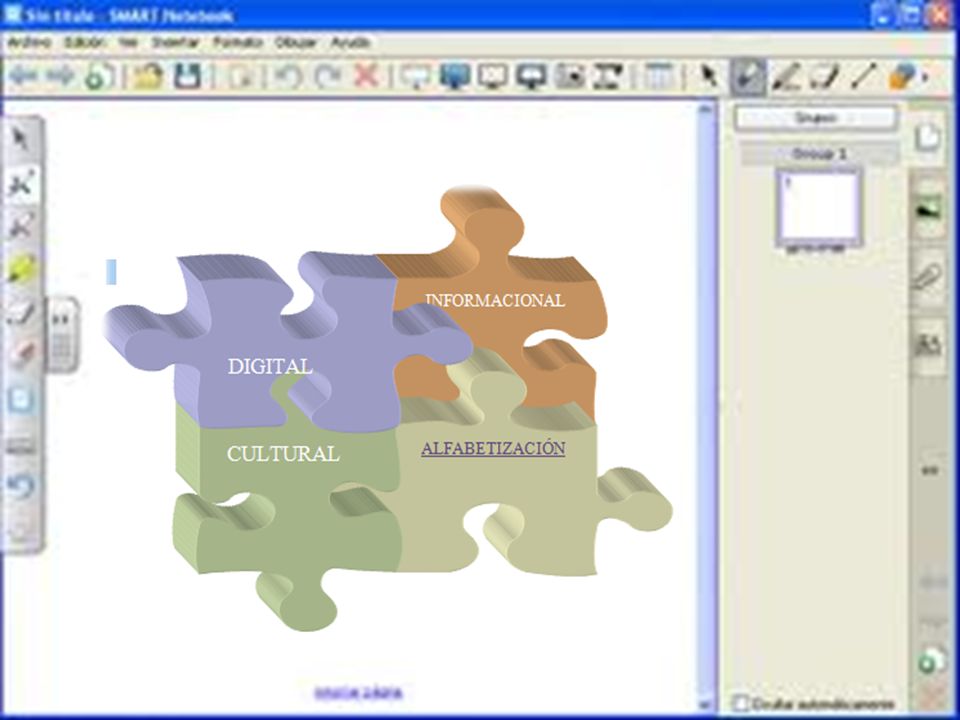Select the line tool in the toolbar
Image resolution: width=960 pixels, height=720 pixels.
(863, 77)
